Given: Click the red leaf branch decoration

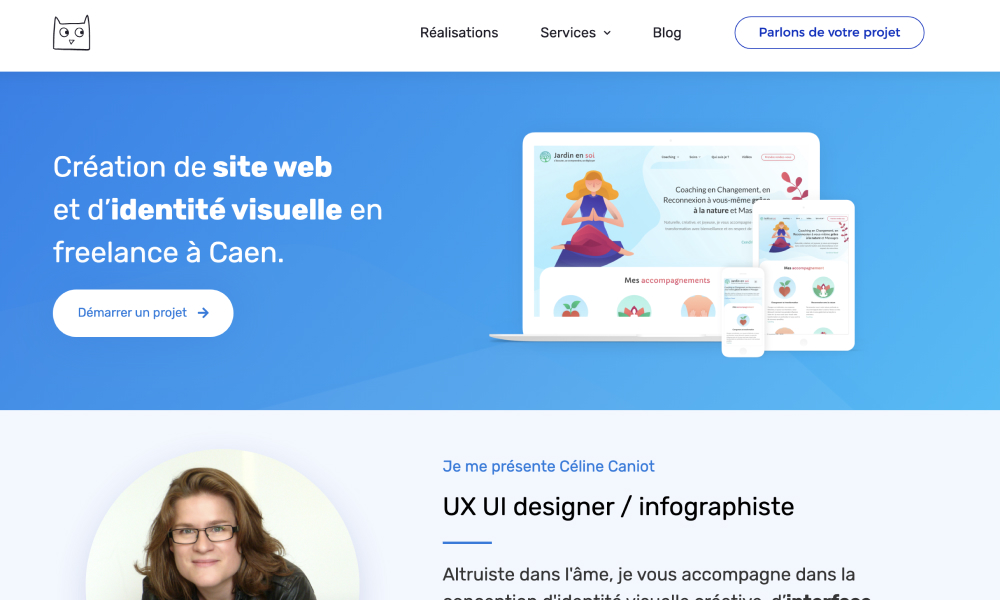Looking at the screenshot, I should click(795, 186).
